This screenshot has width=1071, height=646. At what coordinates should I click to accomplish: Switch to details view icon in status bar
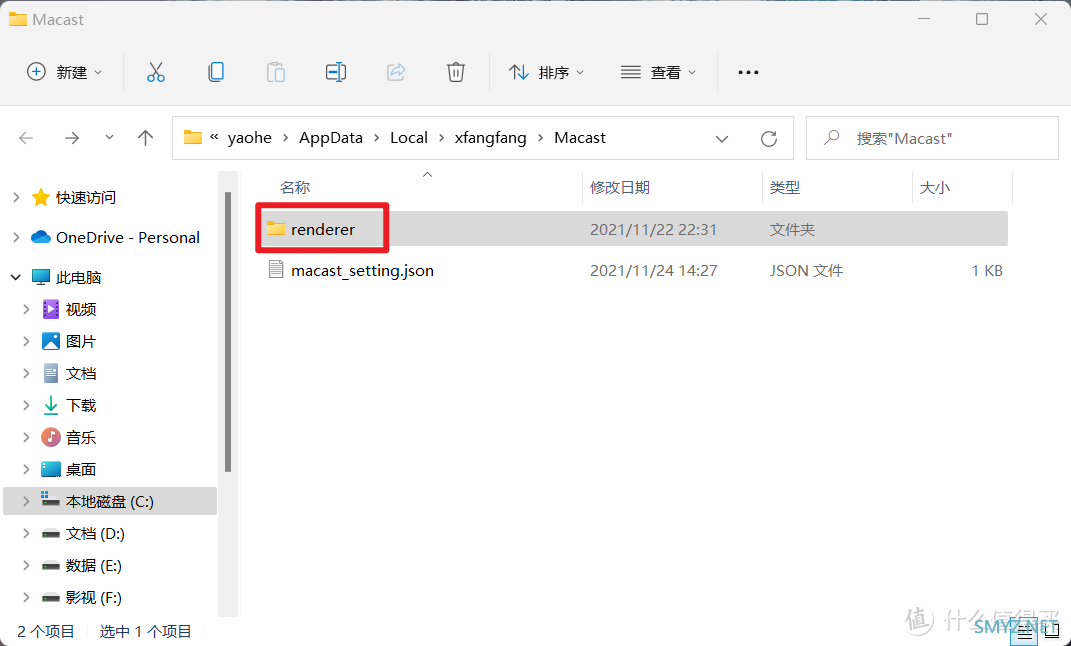1024,634
